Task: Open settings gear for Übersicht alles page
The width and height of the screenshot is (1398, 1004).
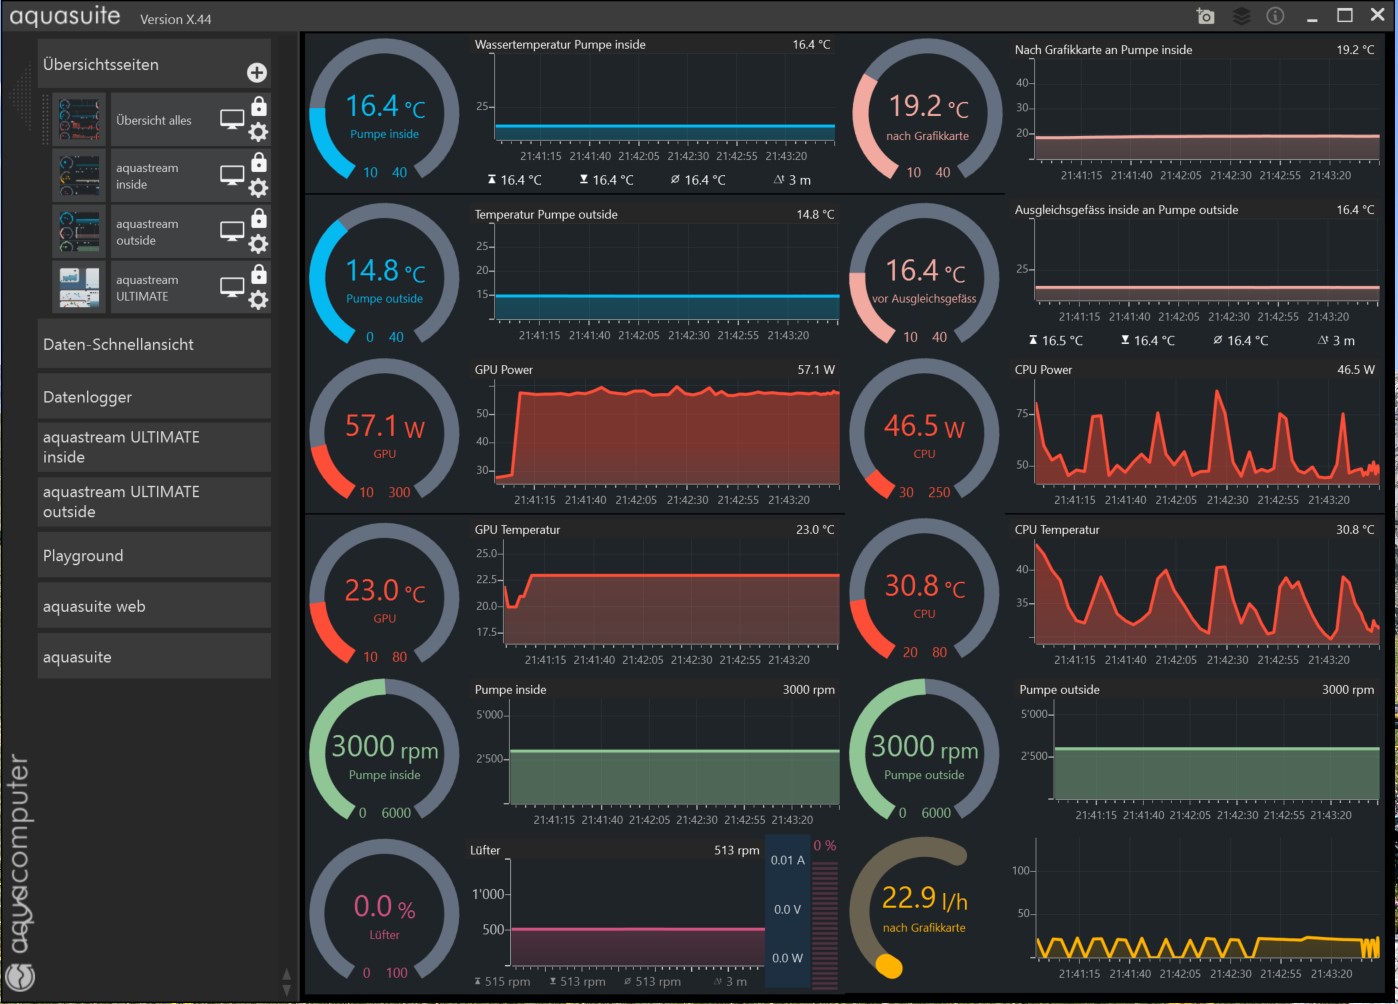Action: tap(258, 132)
